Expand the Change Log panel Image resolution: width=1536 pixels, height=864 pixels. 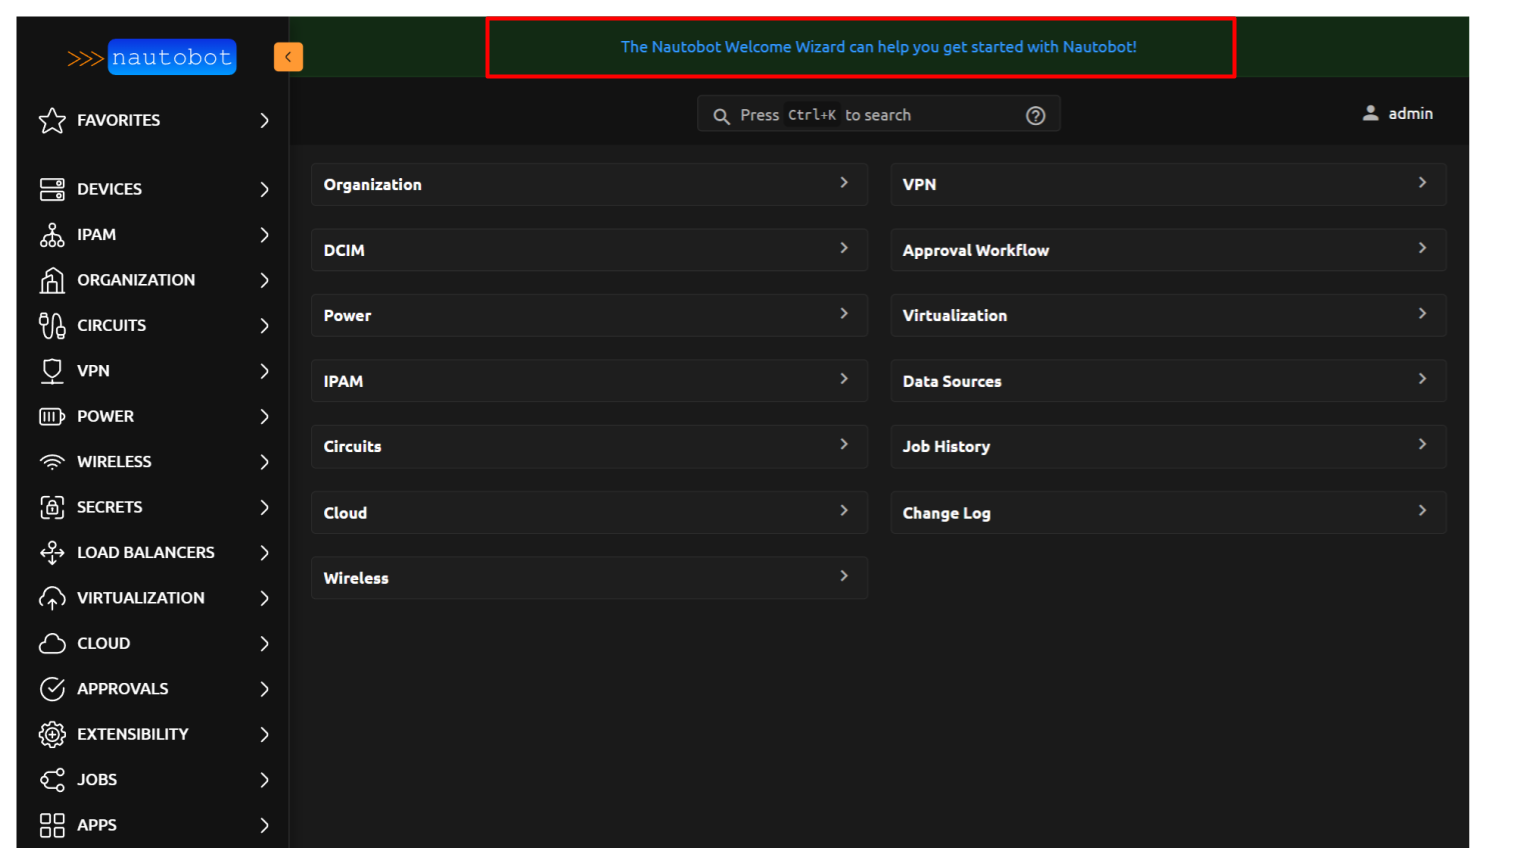1422,511
